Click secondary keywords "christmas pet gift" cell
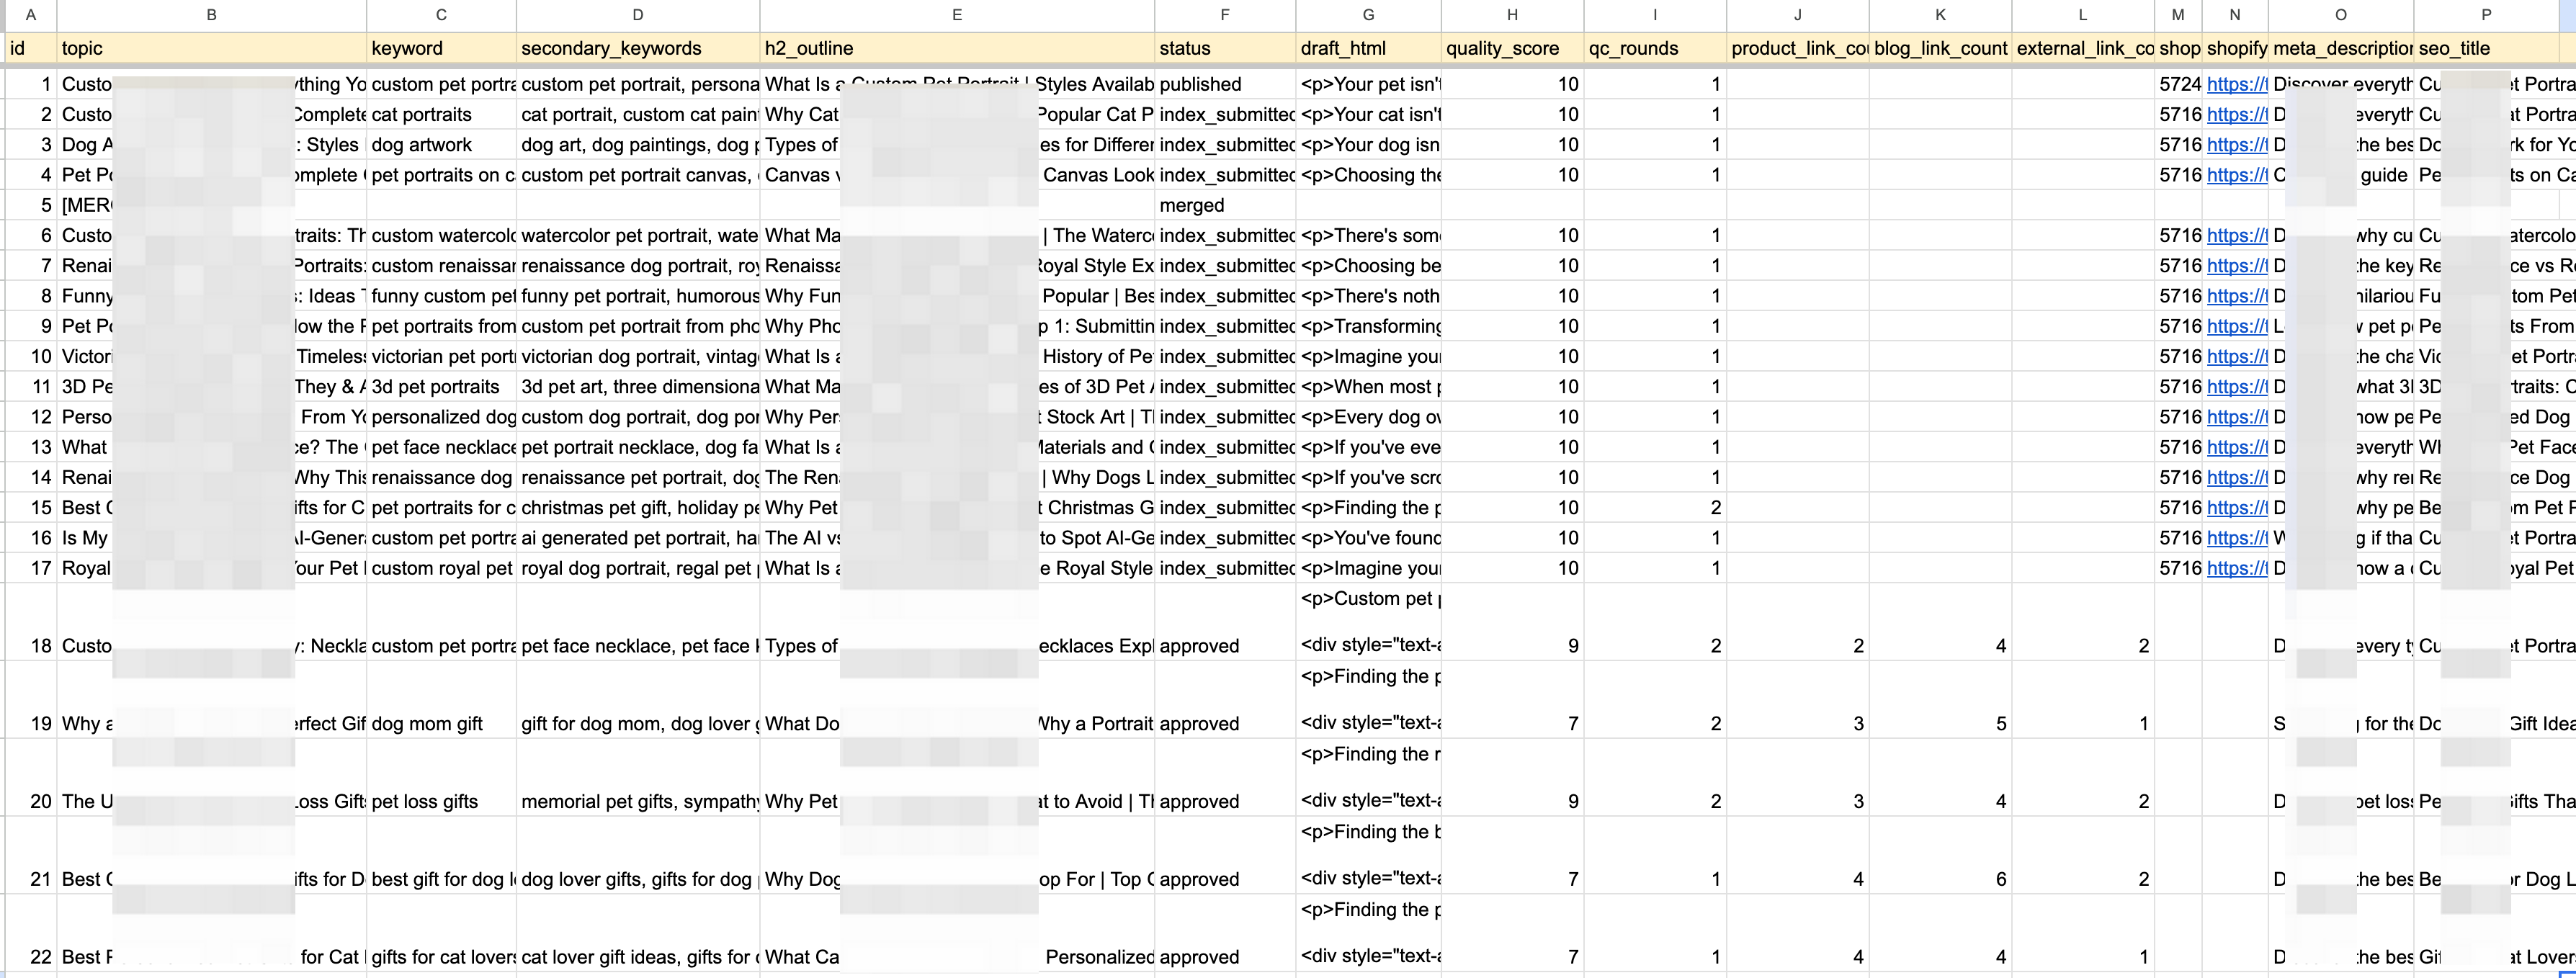2576x978 pixels. pyautogui.click(x=638, y=508)
